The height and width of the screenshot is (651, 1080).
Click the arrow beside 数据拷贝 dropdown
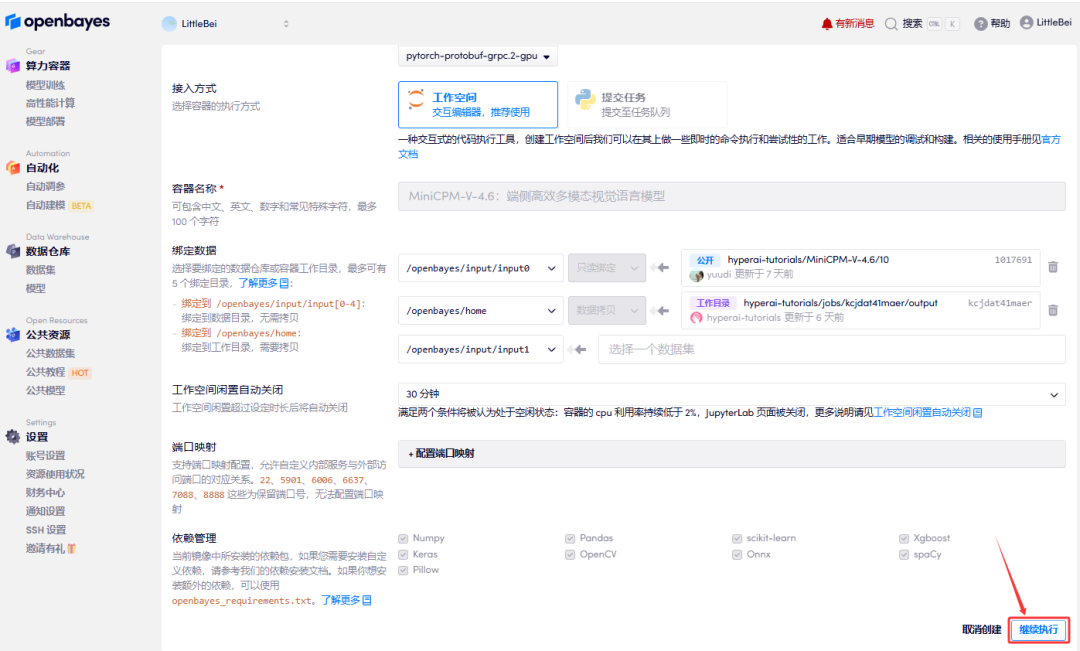tap(662, 311)
